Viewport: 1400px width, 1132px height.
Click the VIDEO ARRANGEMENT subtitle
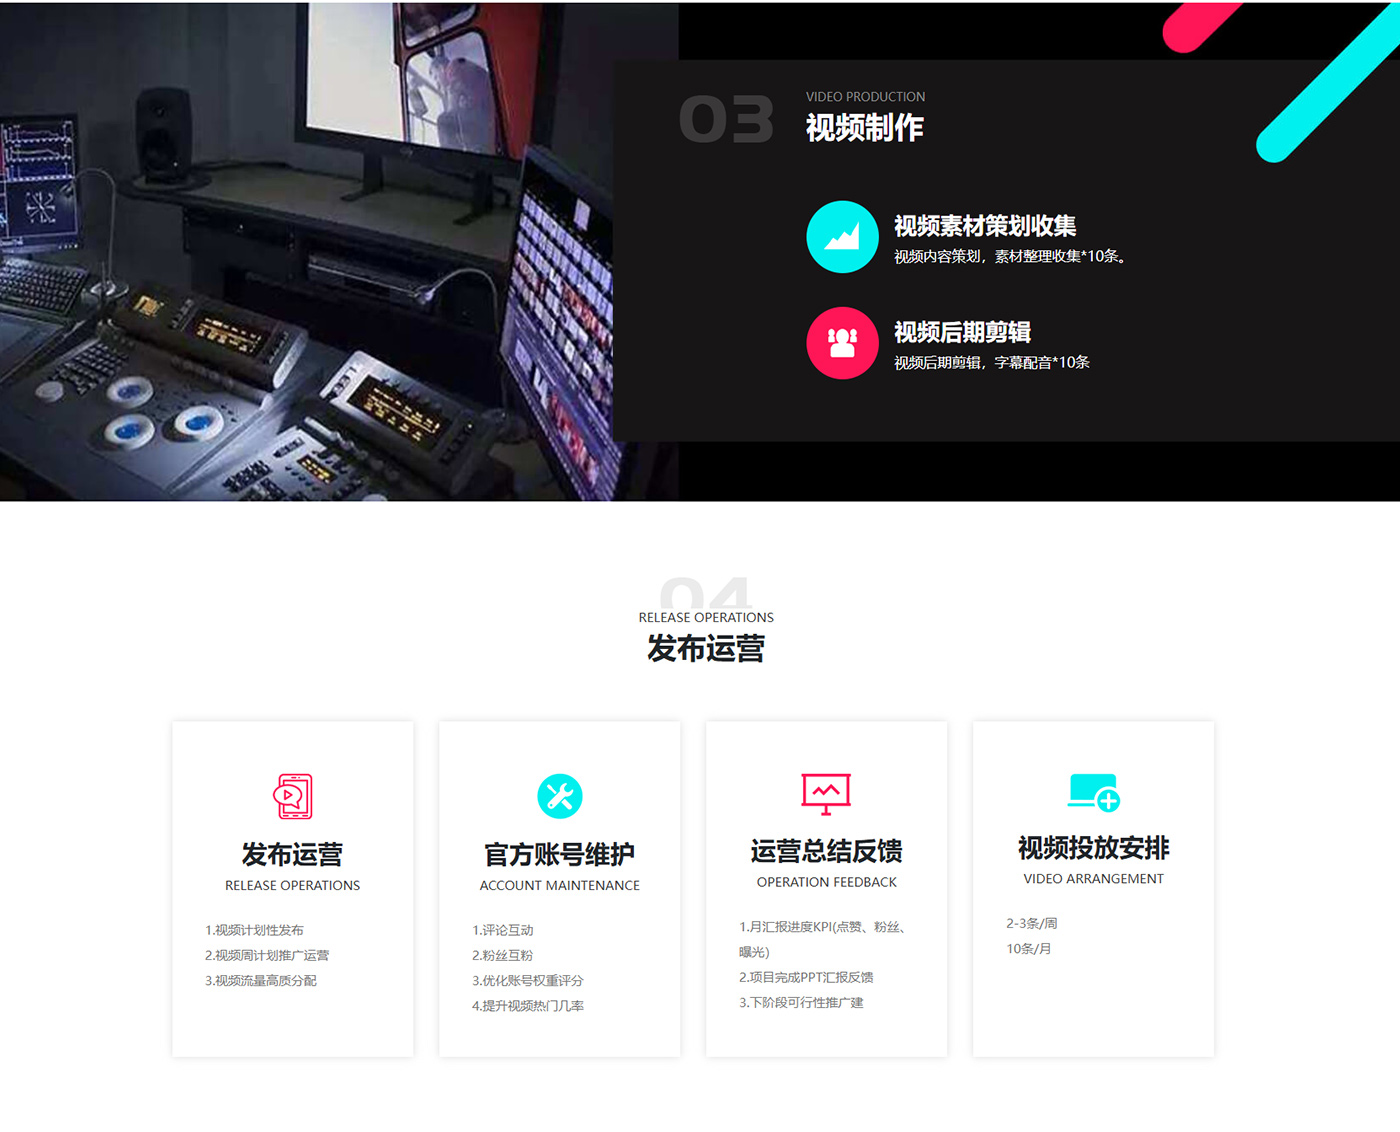(x=1093, y=879)
